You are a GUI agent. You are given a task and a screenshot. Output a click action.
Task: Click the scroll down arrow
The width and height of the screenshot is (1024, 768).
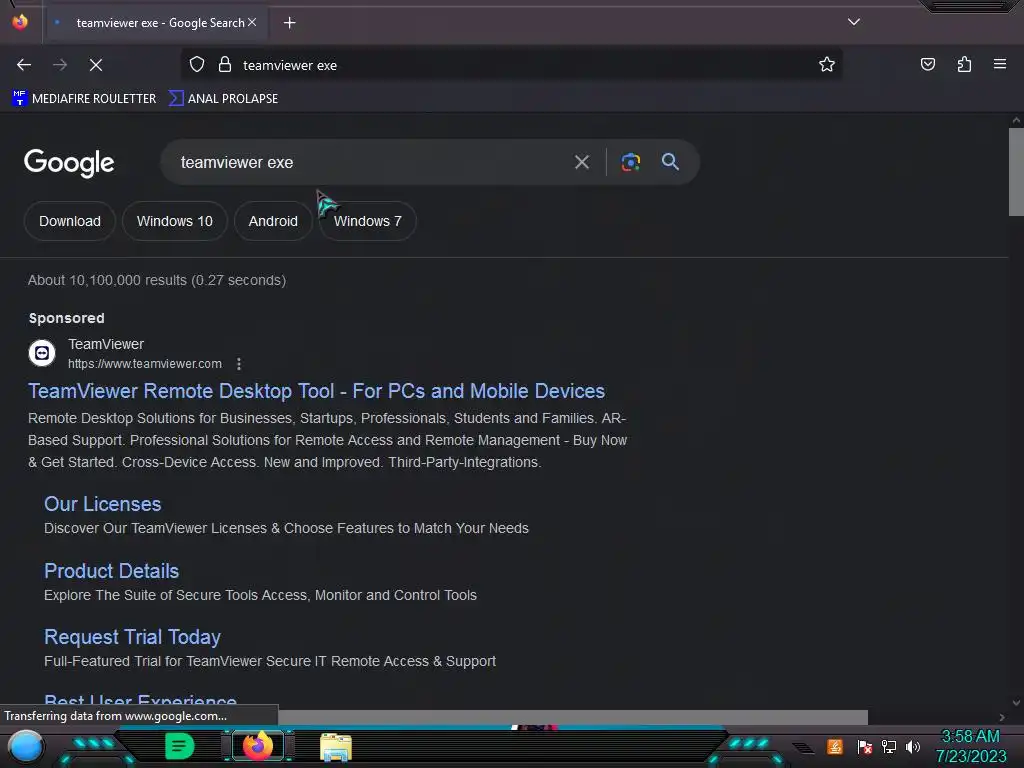click(1016, 703)
